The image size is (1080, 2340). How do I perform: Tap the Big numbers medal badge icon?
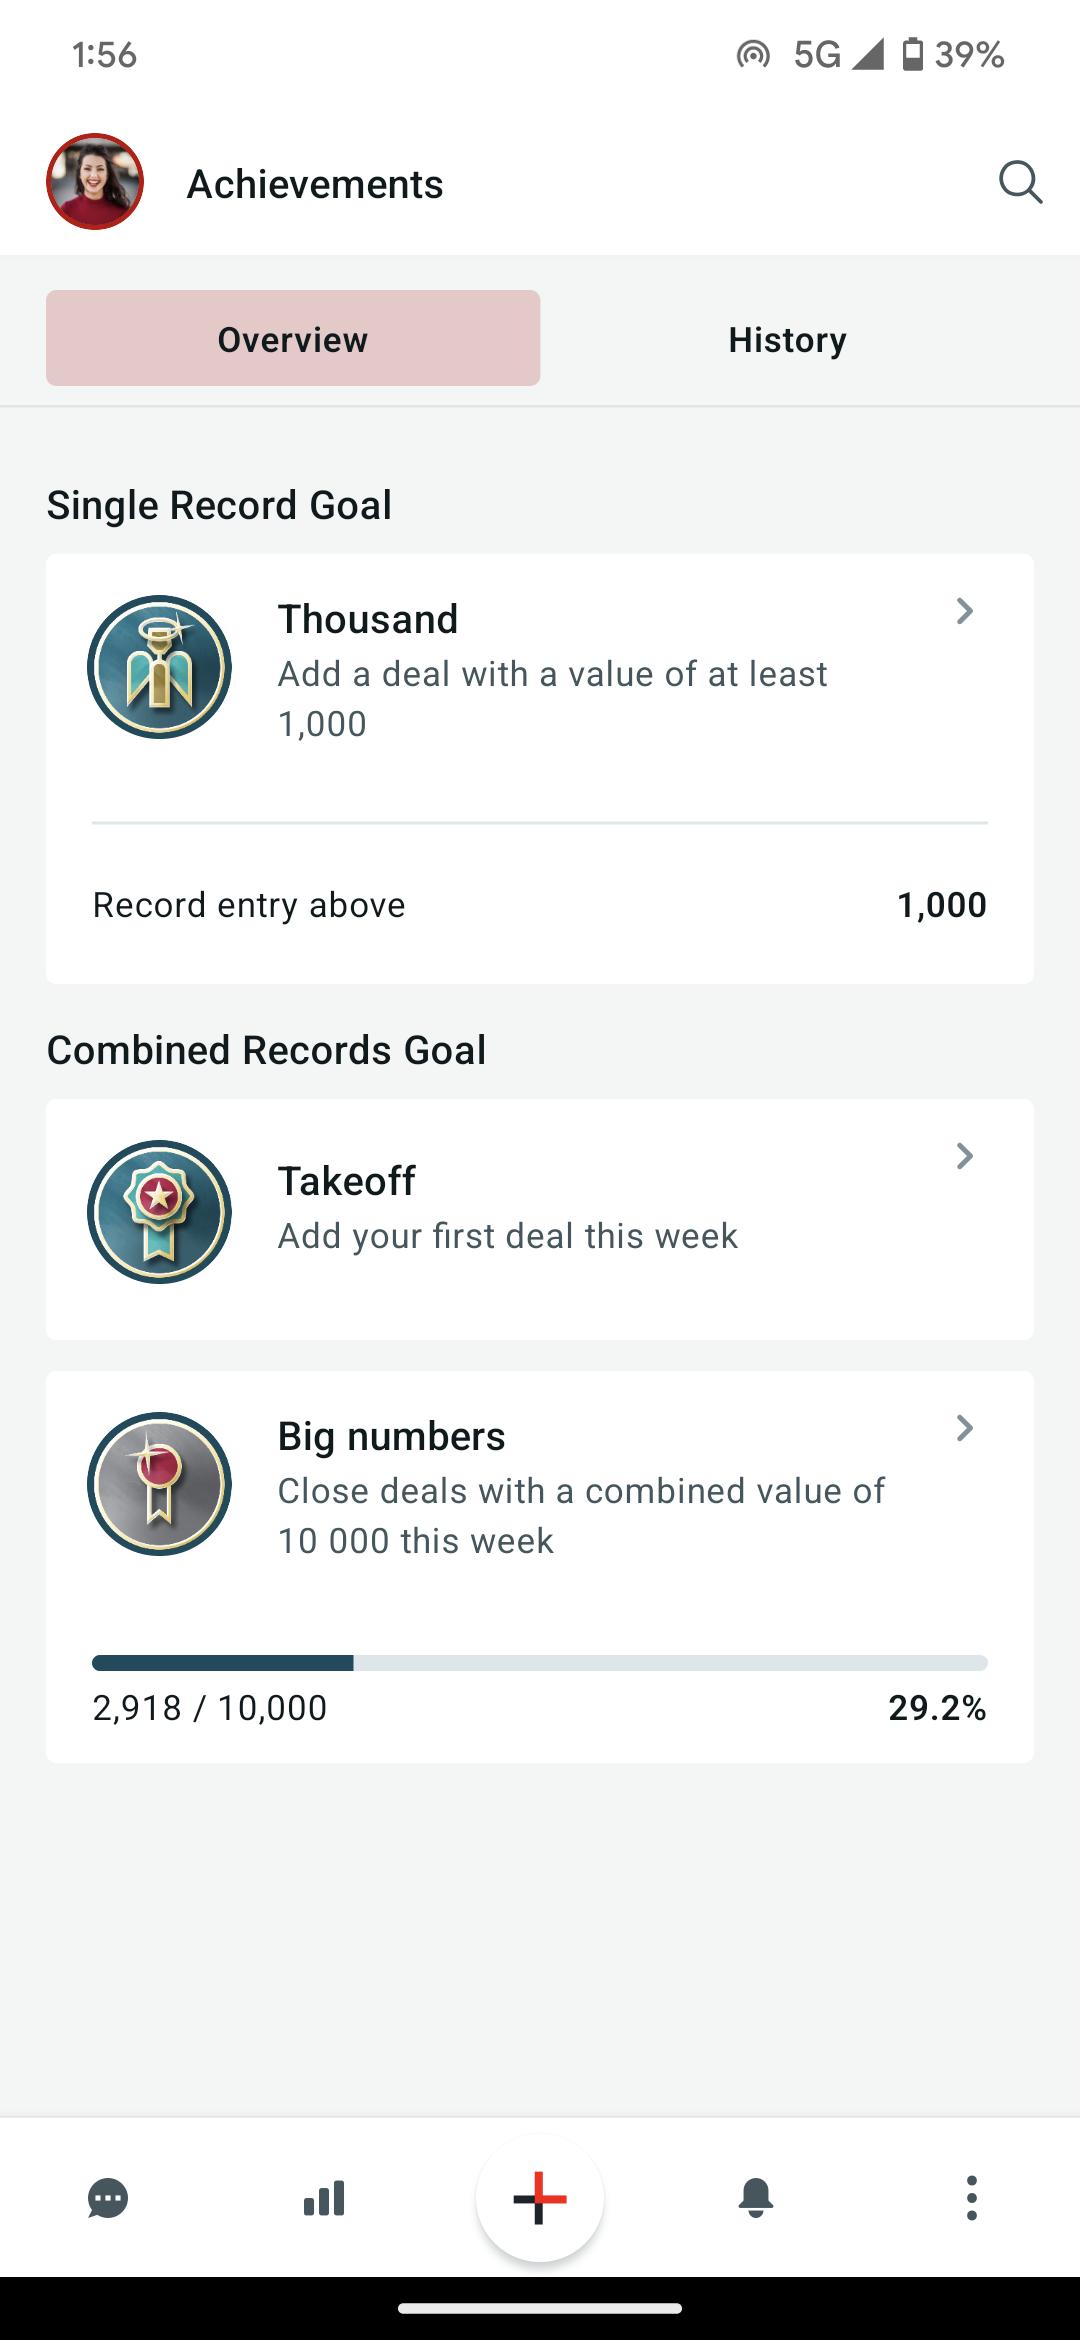coord(159,1484)
